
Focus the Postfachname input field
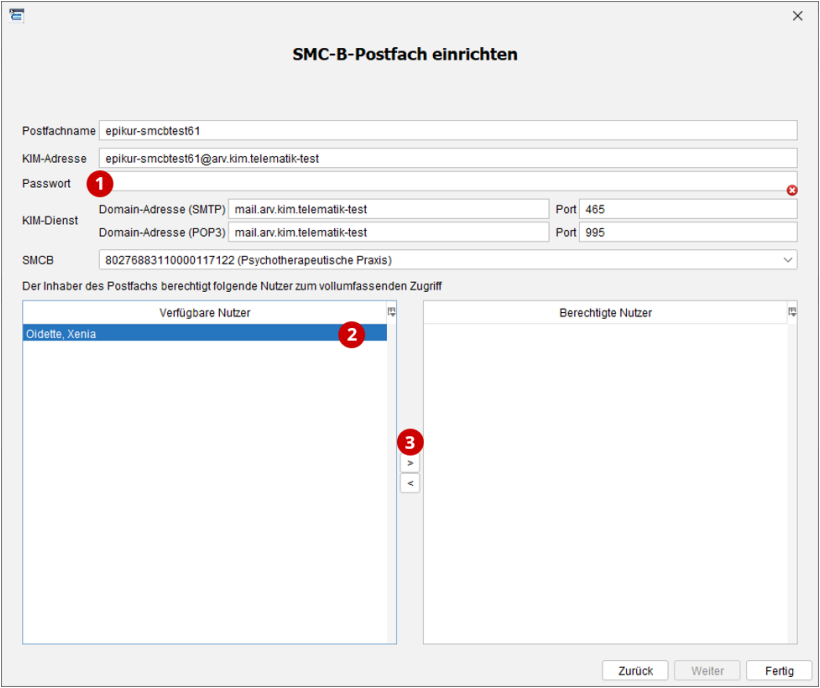pyautogui.click(x=448, y=131)
